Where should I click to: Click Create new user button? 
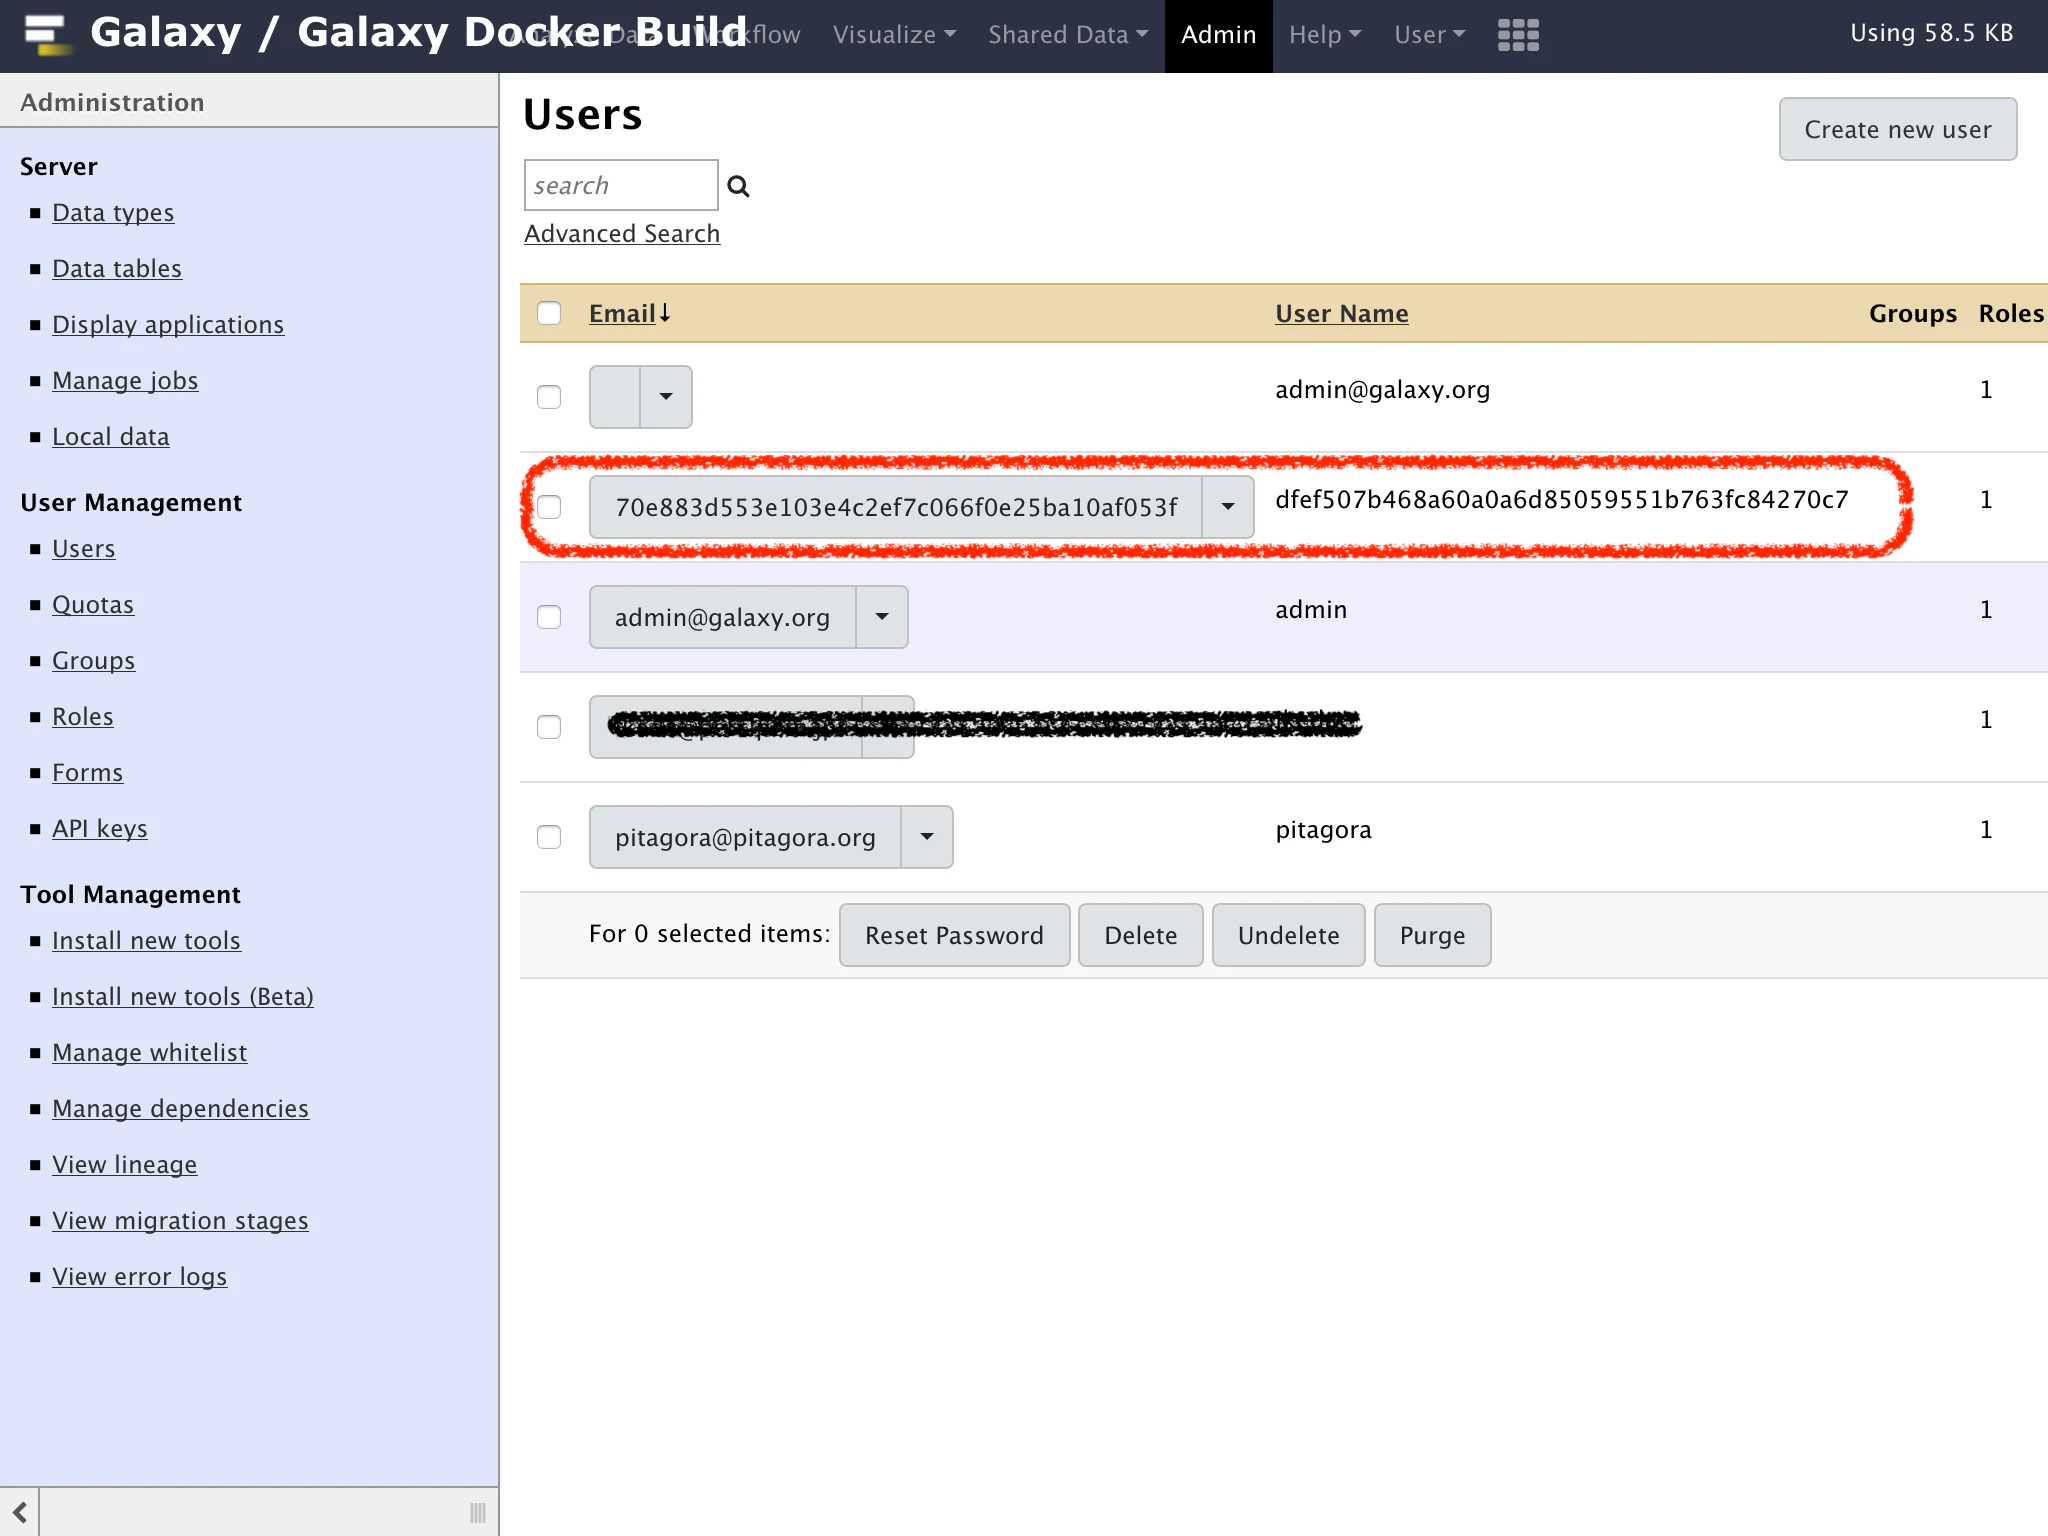point(1898,129)
